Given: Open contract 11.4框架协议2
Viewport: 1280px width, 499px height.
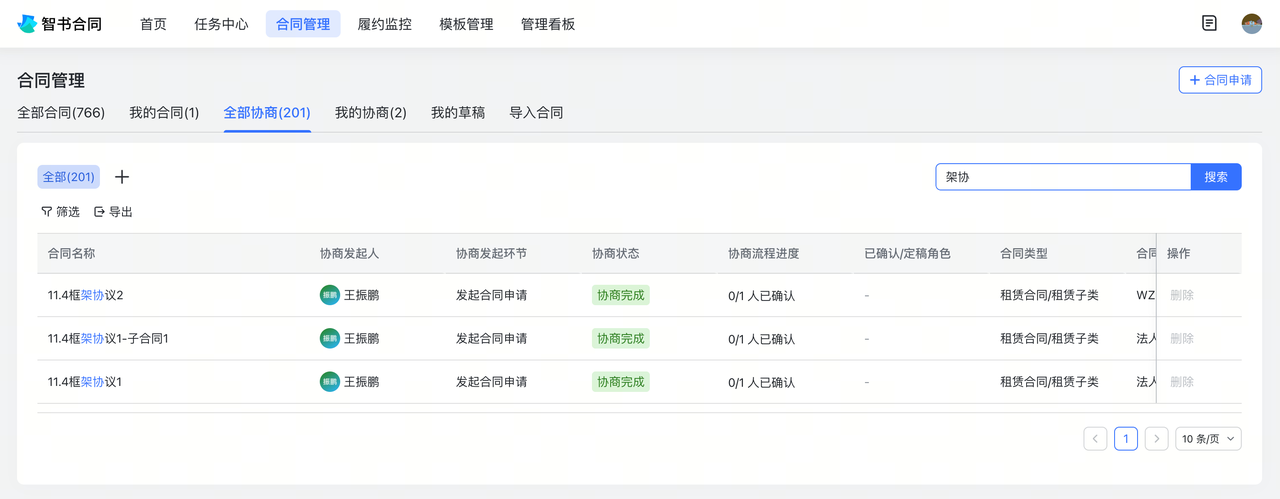Looking at the screenshot, I should tap(85, 295).
